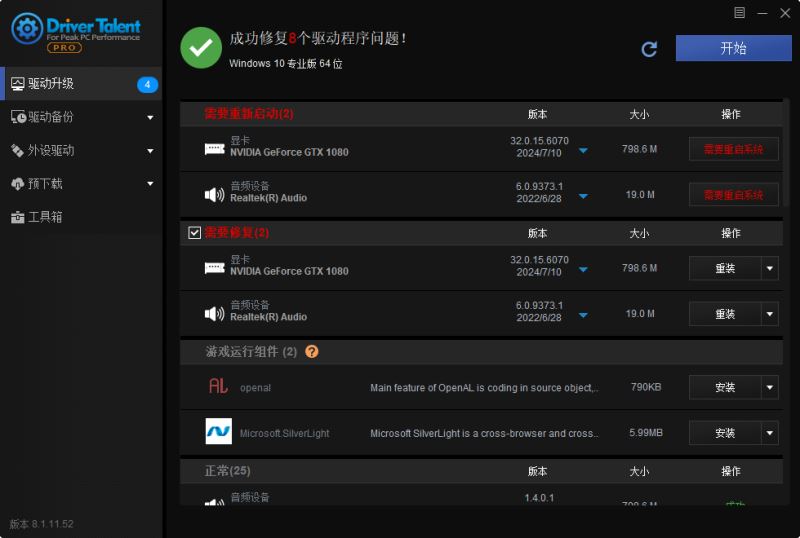Click the Microsoft SilverLight icon
Image resolution: width=800 pixels, height=538 pixels.
218,431
